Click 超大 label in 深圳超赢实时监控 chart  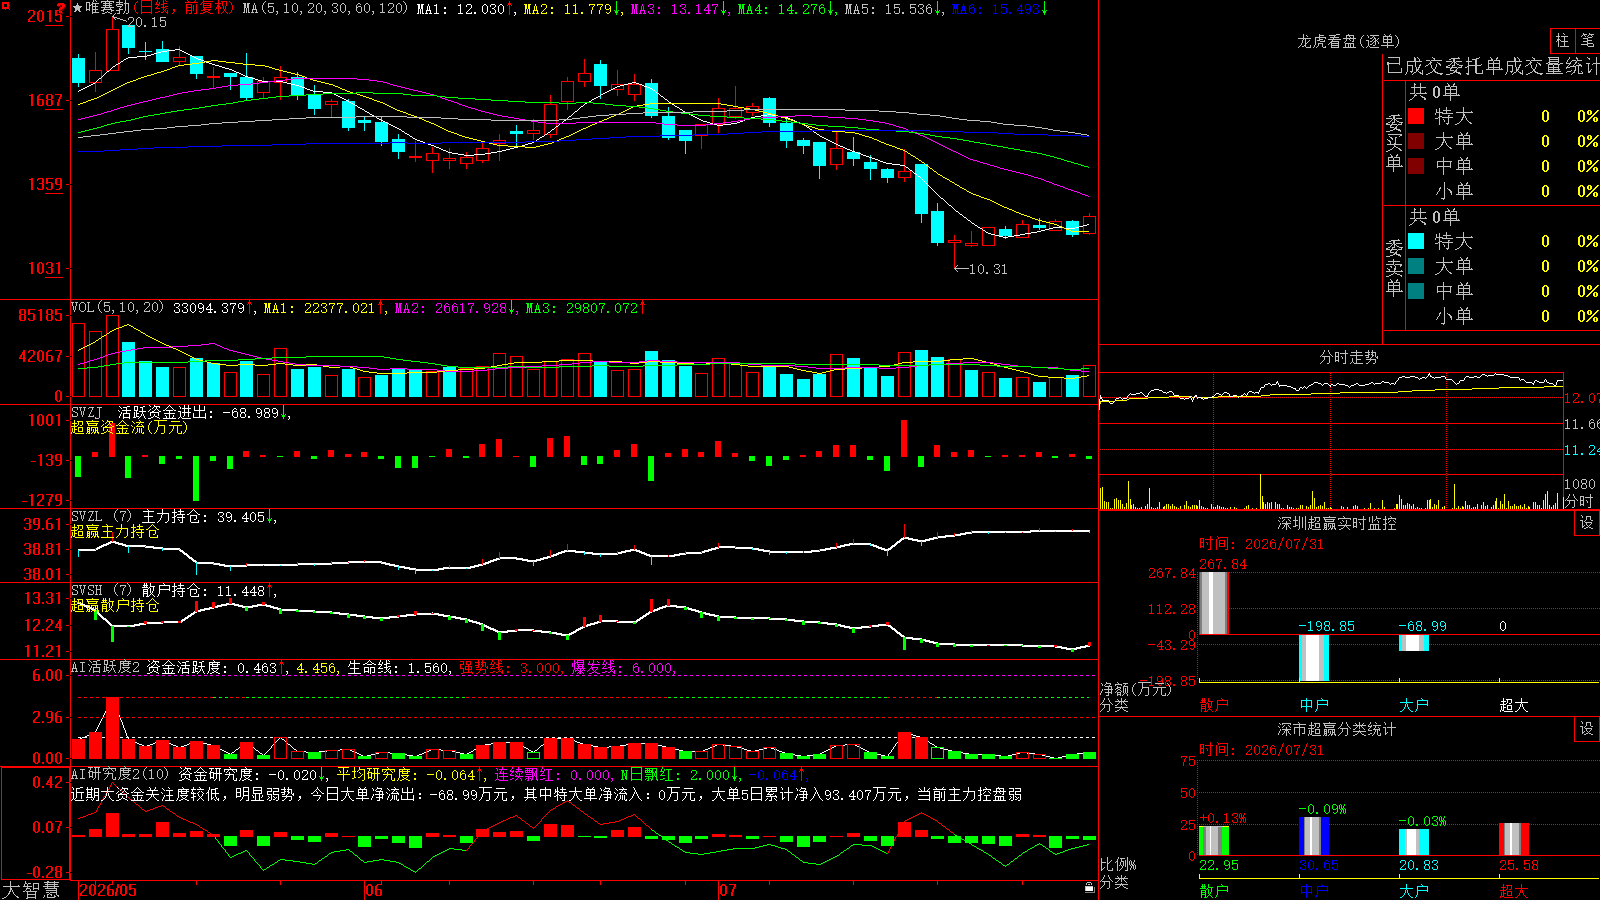pyautogui.click(x=1514, y=705)
